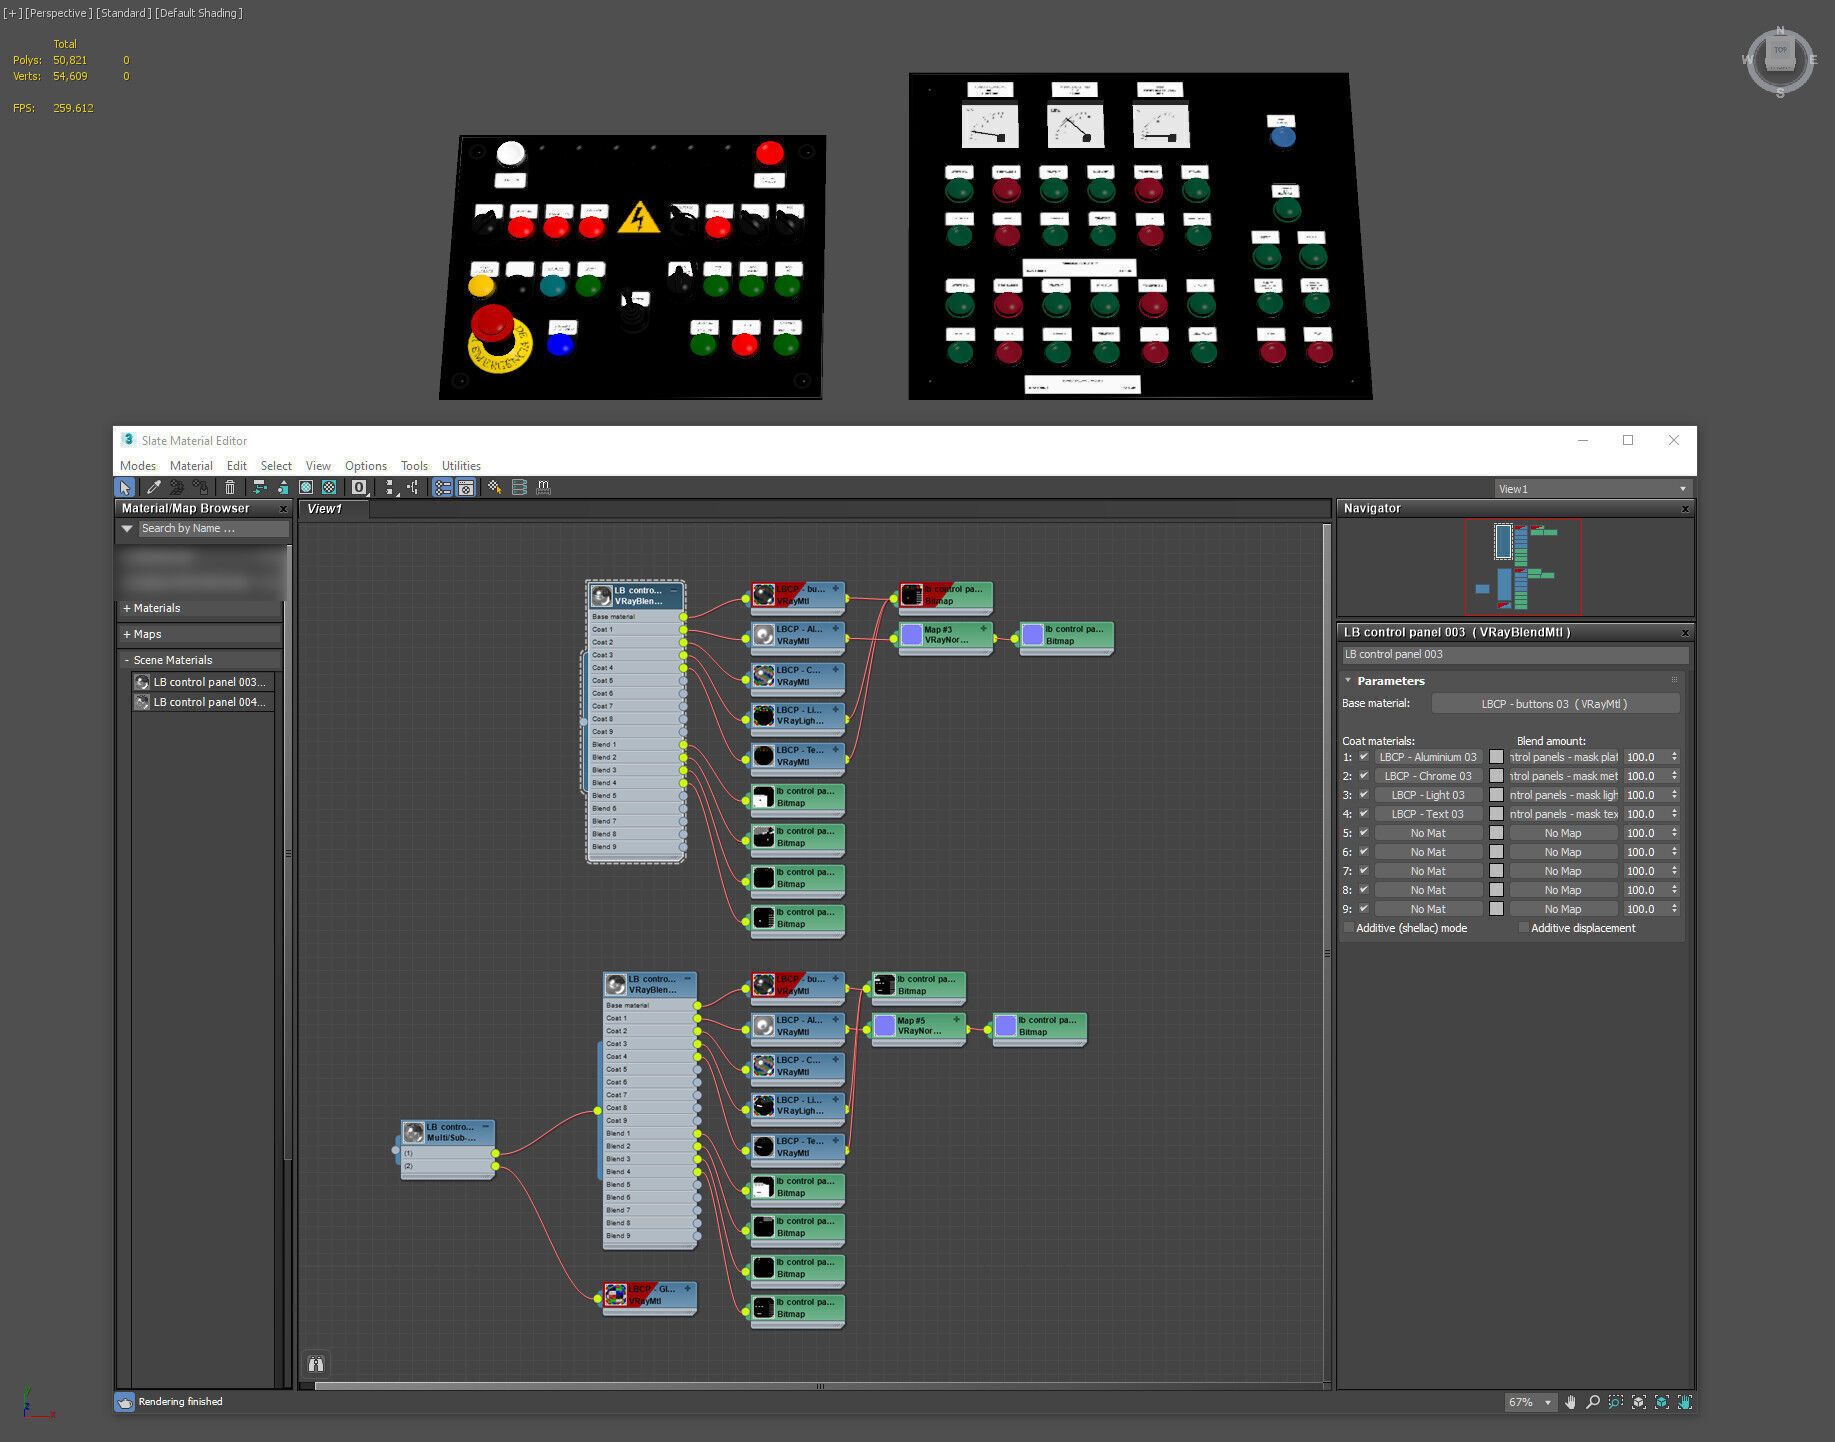The image size is (1835, 1442).
Task: Uncheck coat material 1 checkbox
Action: (x=1363, y=757)
